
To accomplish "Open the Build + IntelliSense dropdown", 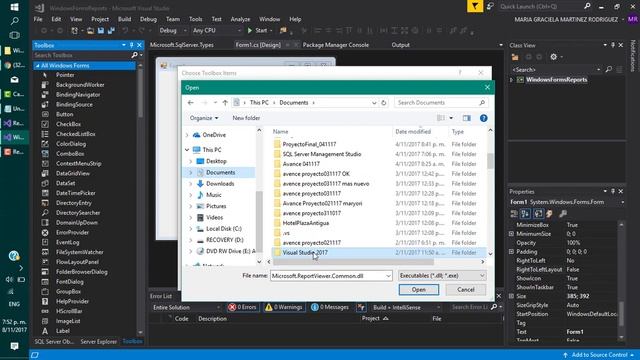I will pos(406,307).
